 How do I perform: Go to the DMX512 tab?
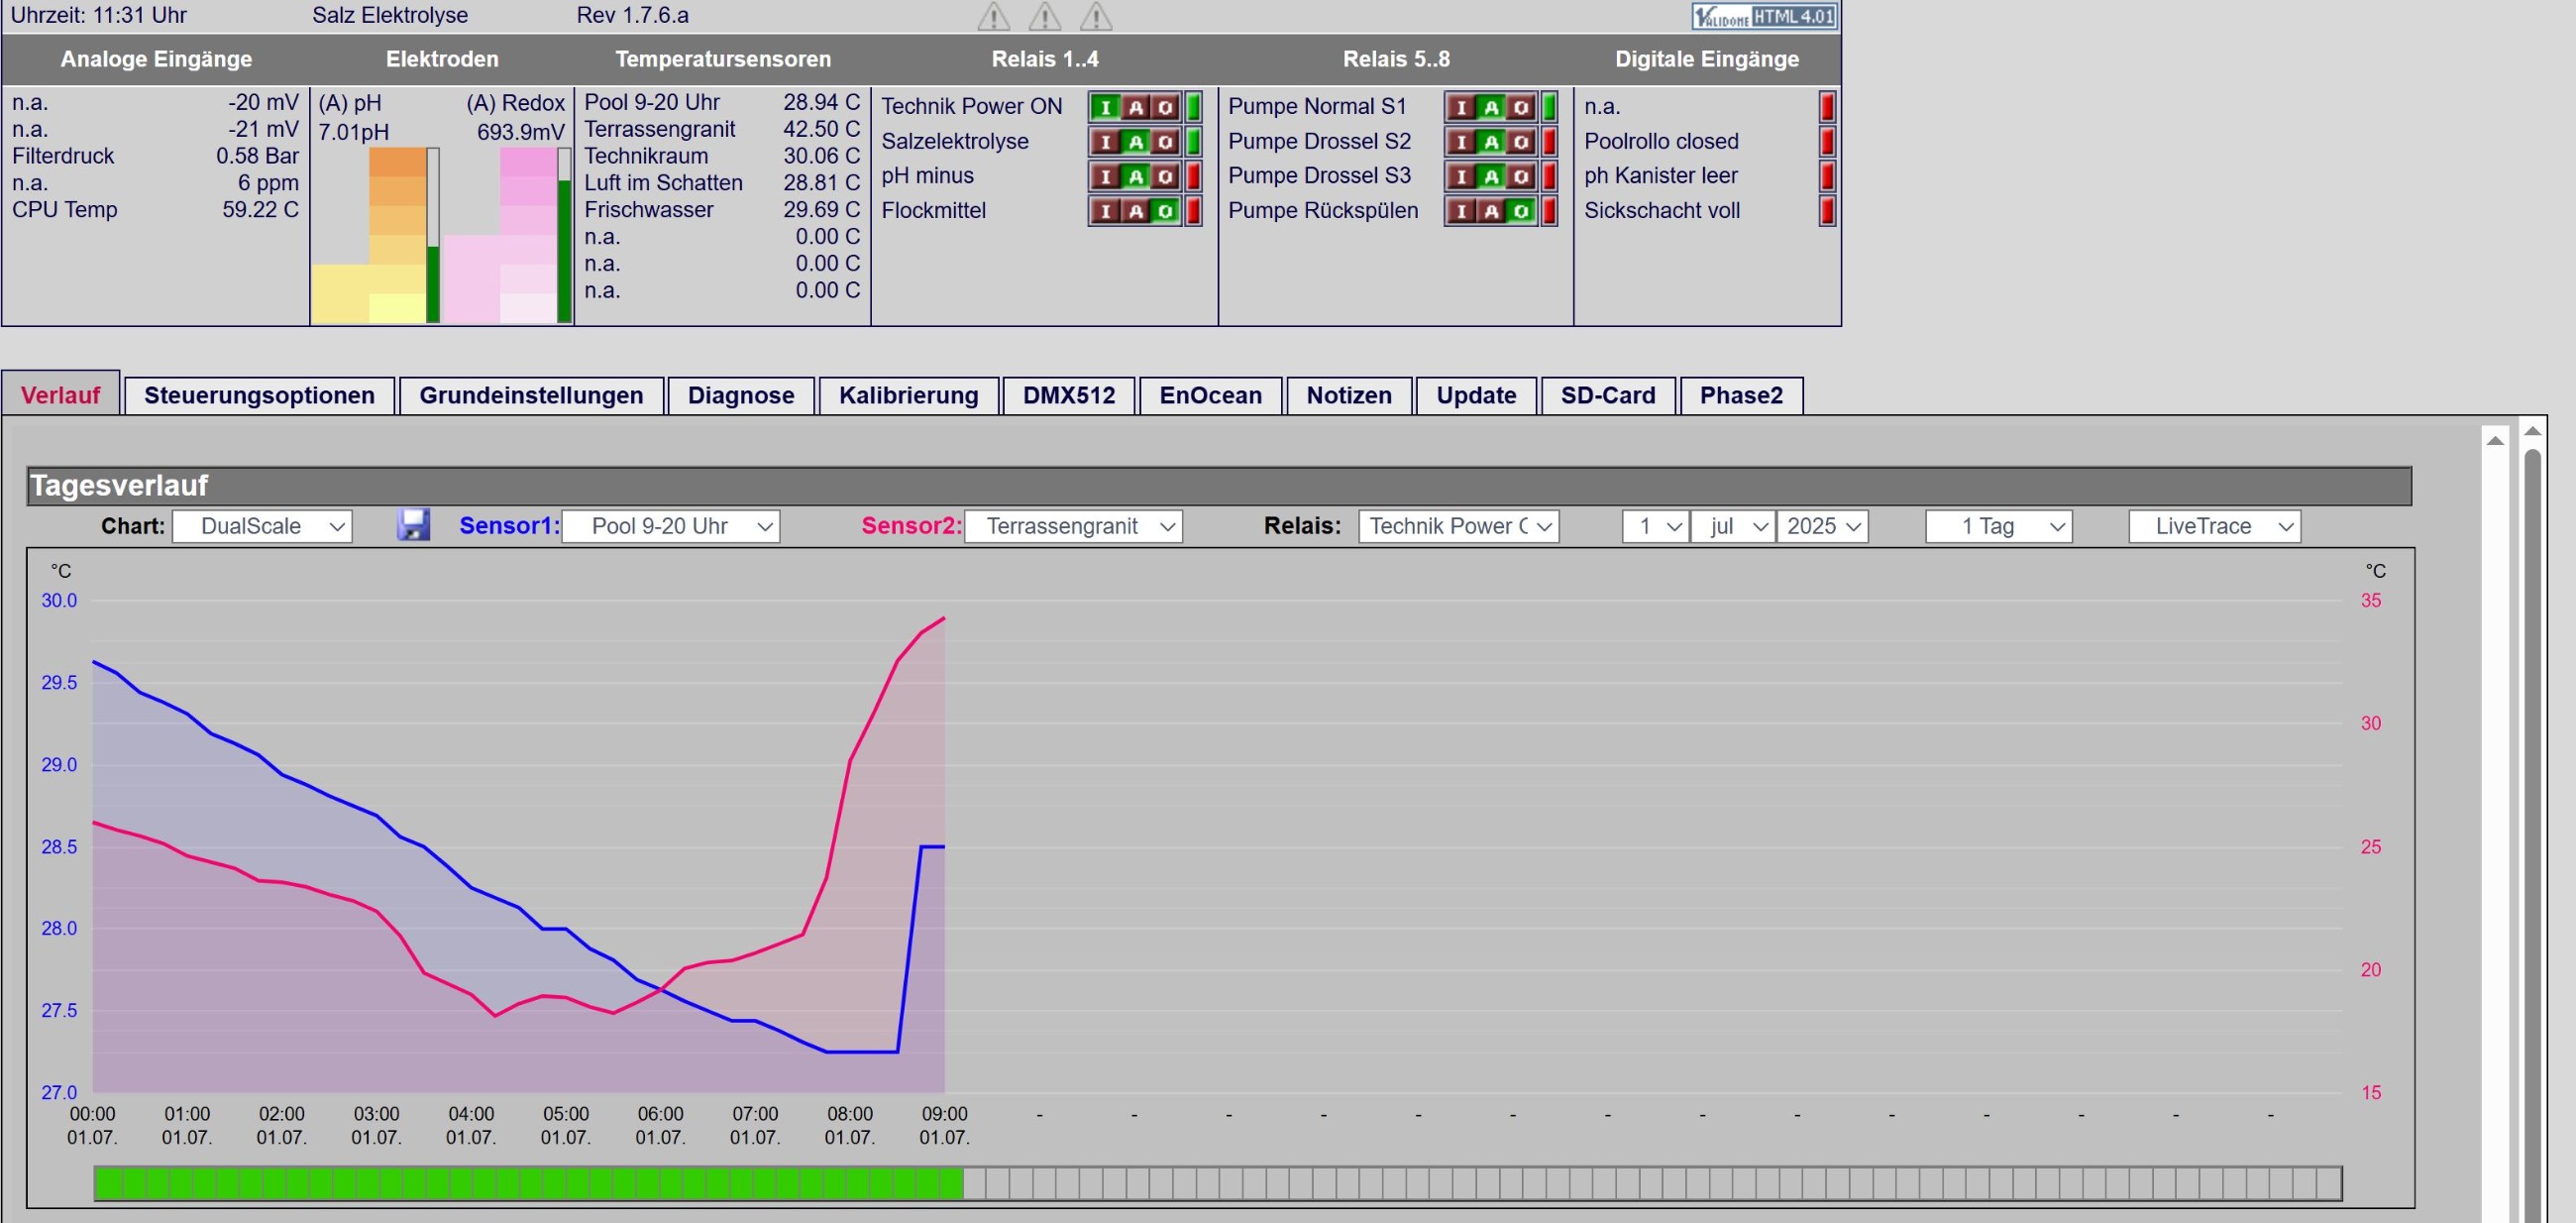(x=1069, y=396)
